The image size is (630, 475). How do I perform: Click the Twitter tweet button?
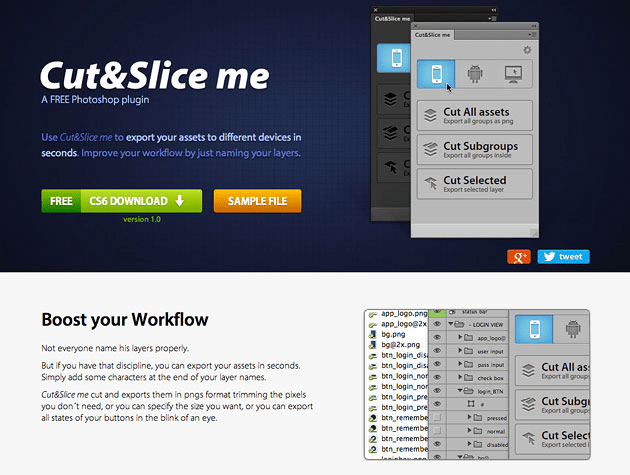tap(563, 257)
